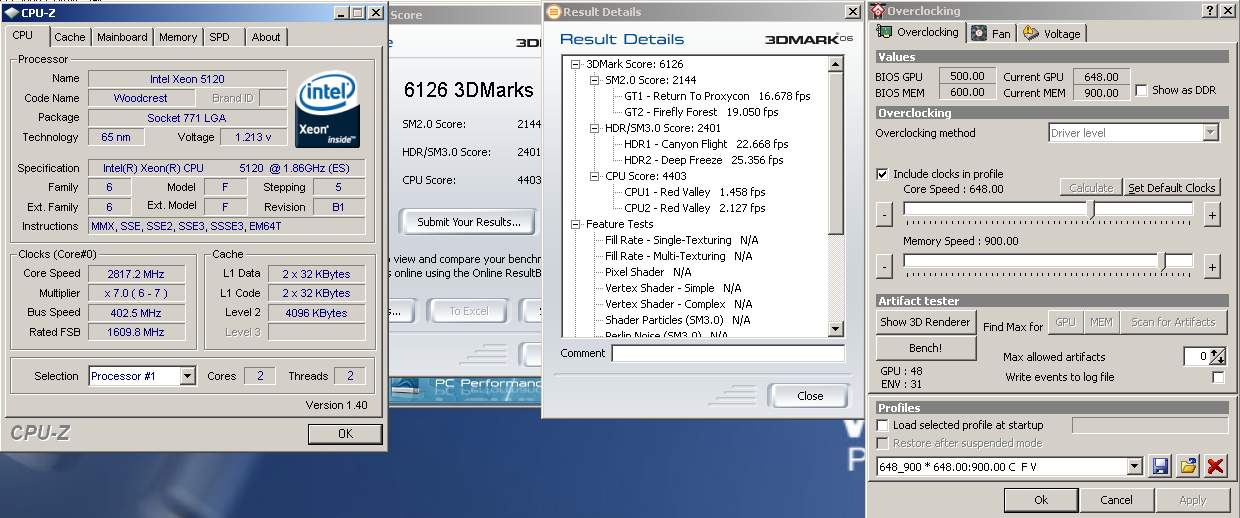Collapse the 3DMark Score tree node
This screenshot has width=1240, height=518.
[x=575, y=64]
